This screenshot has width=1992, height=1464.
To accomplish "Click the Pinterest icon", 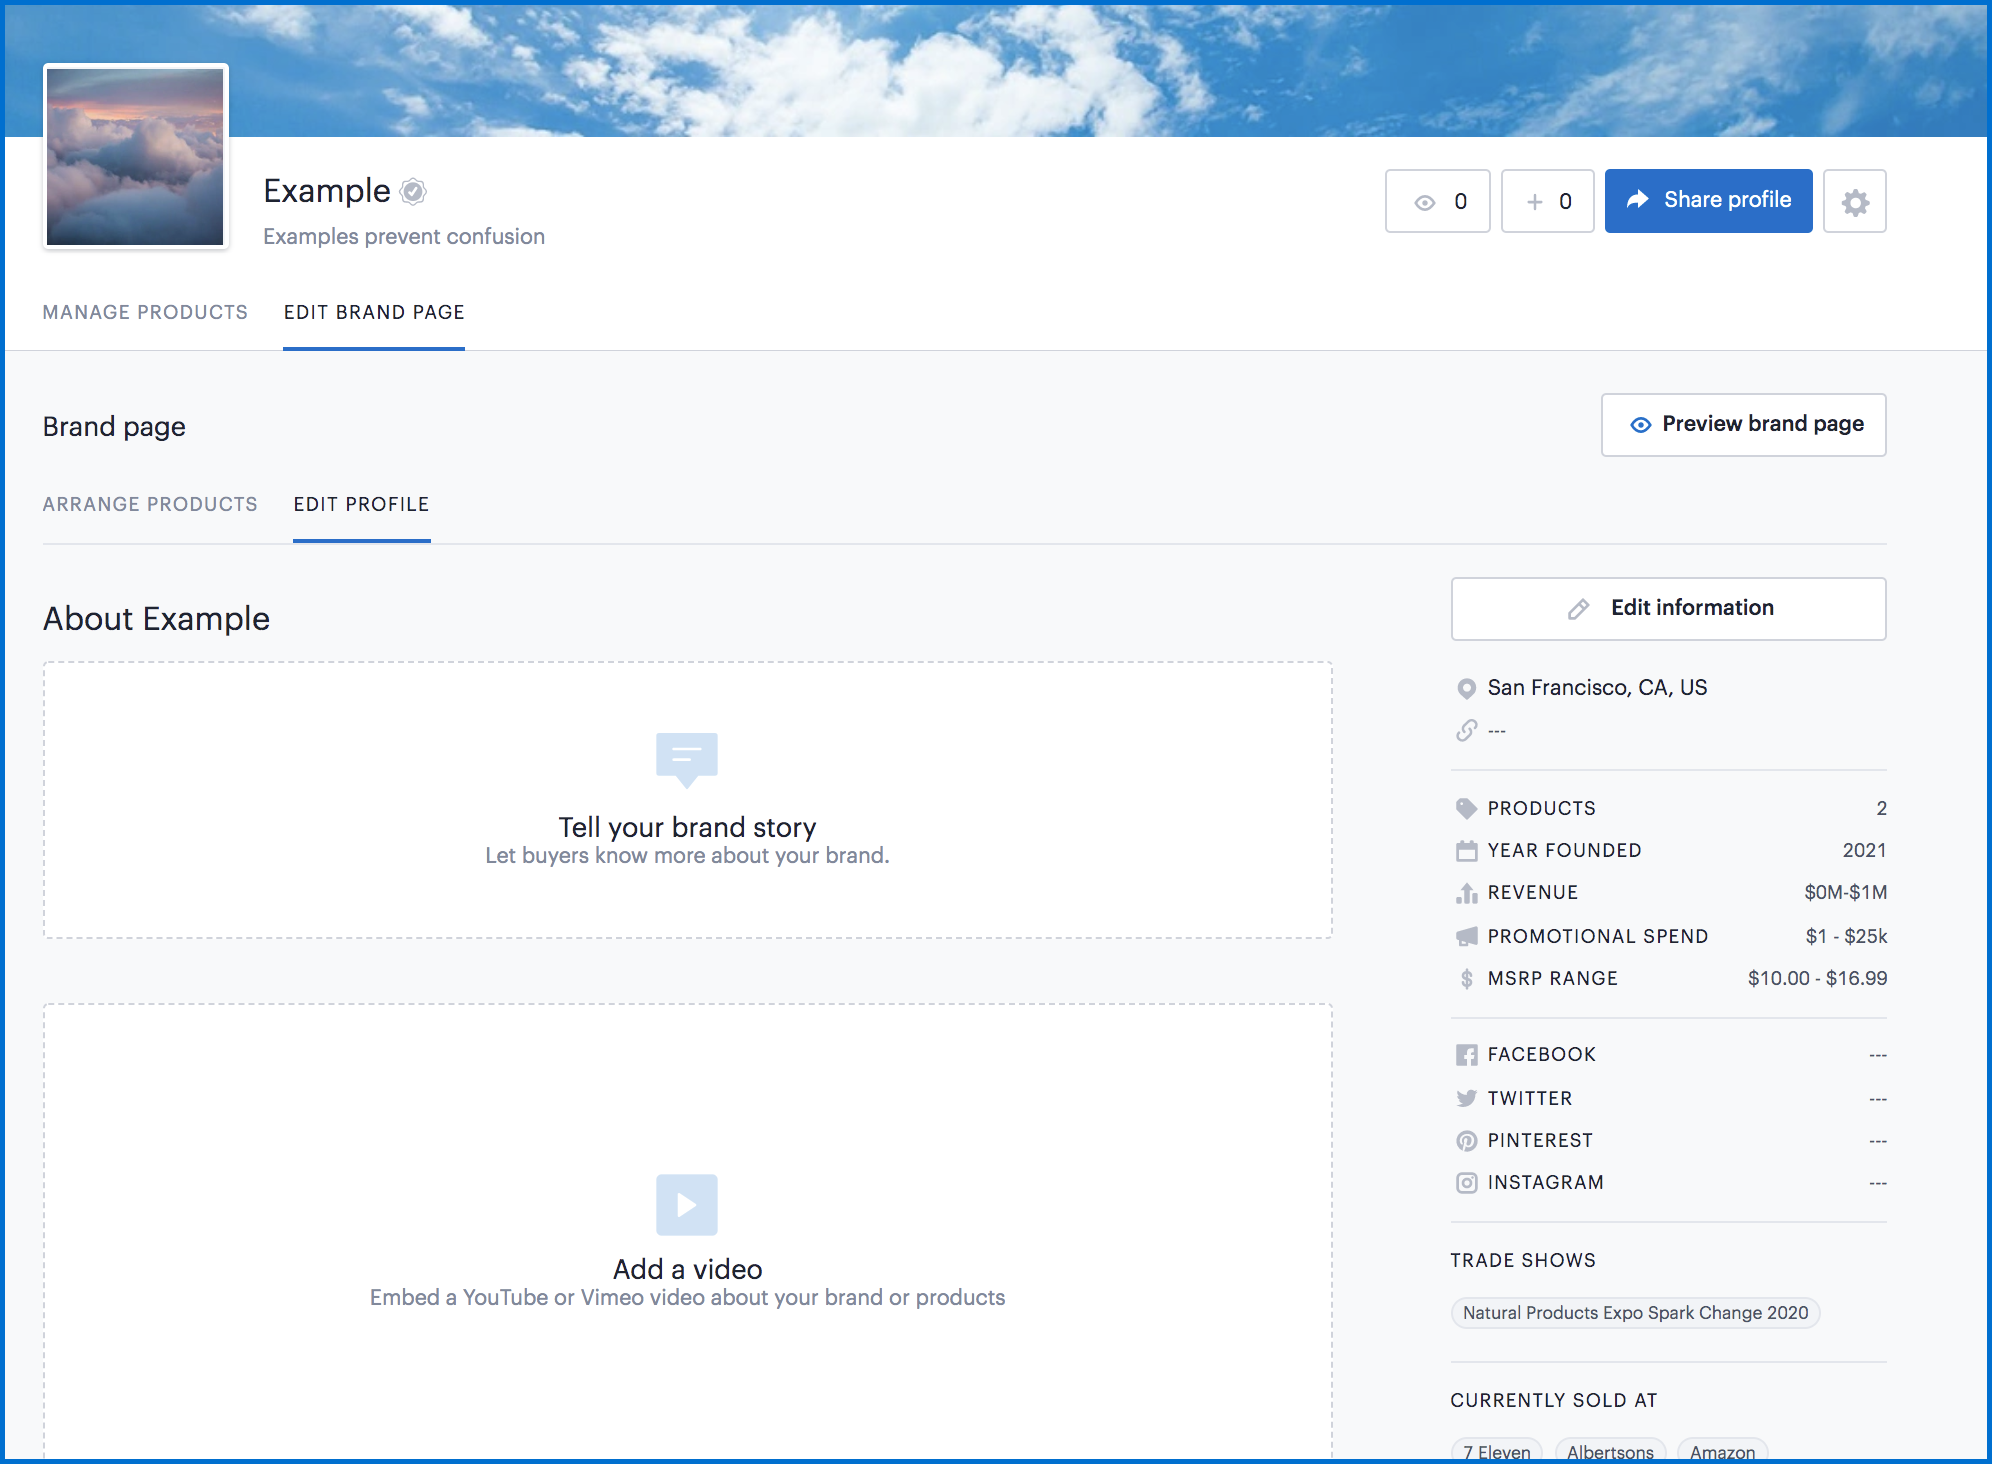I will (1466, 1141).
